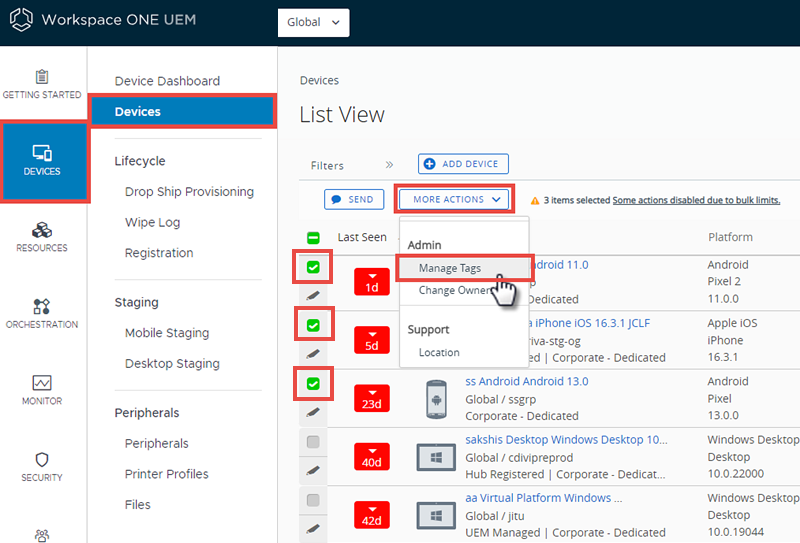Open the iPhone iOS 16.3.1 JCLF link
Image resolution: width=800 pixels, height=543 pixels.
pyautogui.click(x=589, y=323)
